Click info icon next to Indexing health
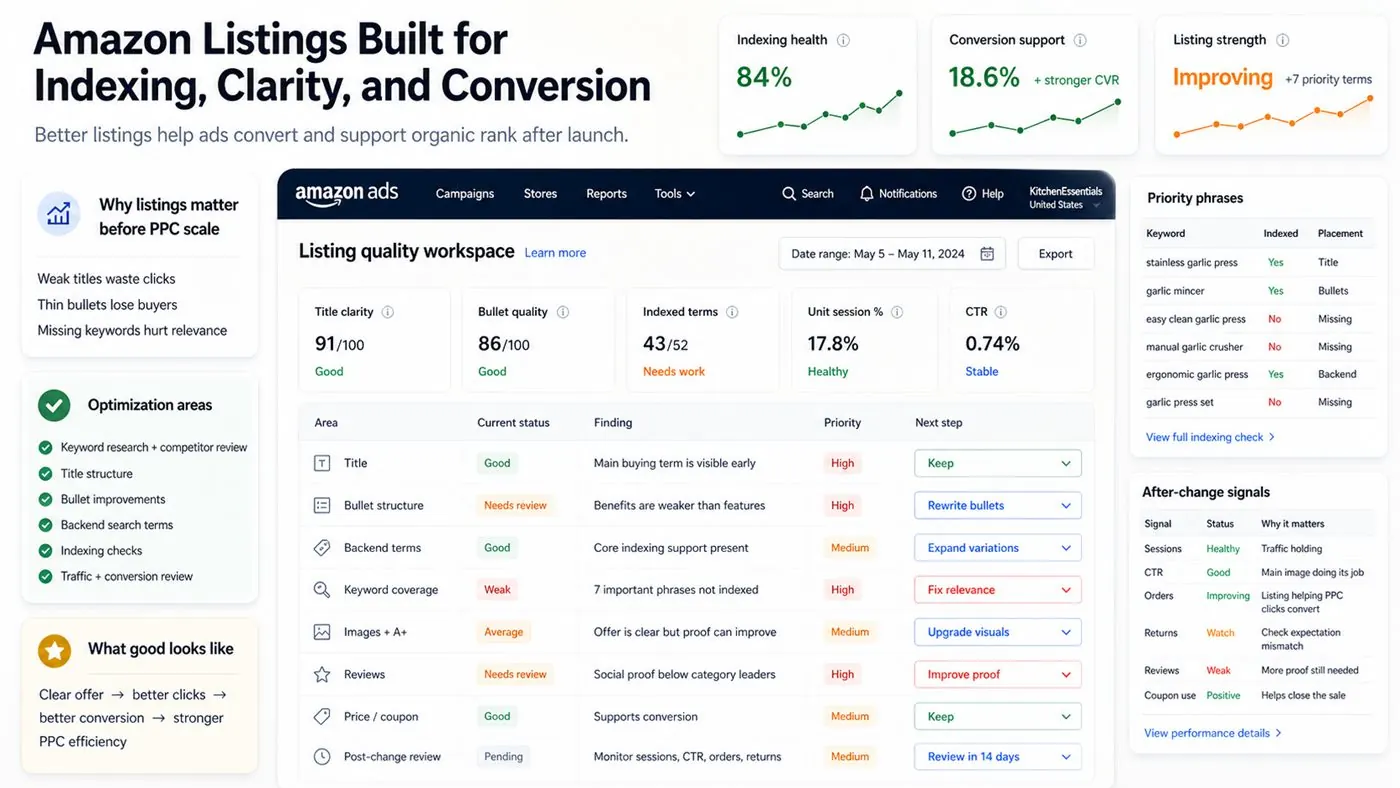 click(x=843, y=40)
